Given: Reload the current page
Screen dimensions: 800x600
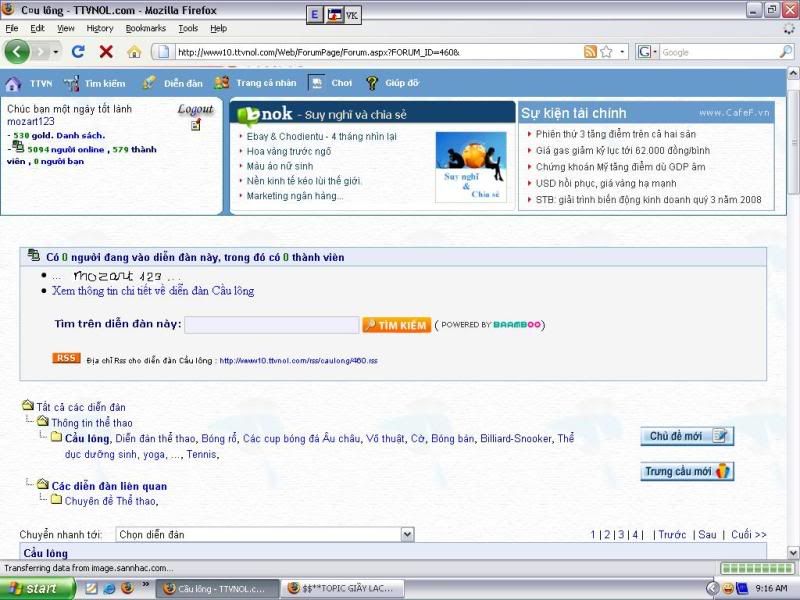Looking at the screenshot, I should [x=78, y=52].
